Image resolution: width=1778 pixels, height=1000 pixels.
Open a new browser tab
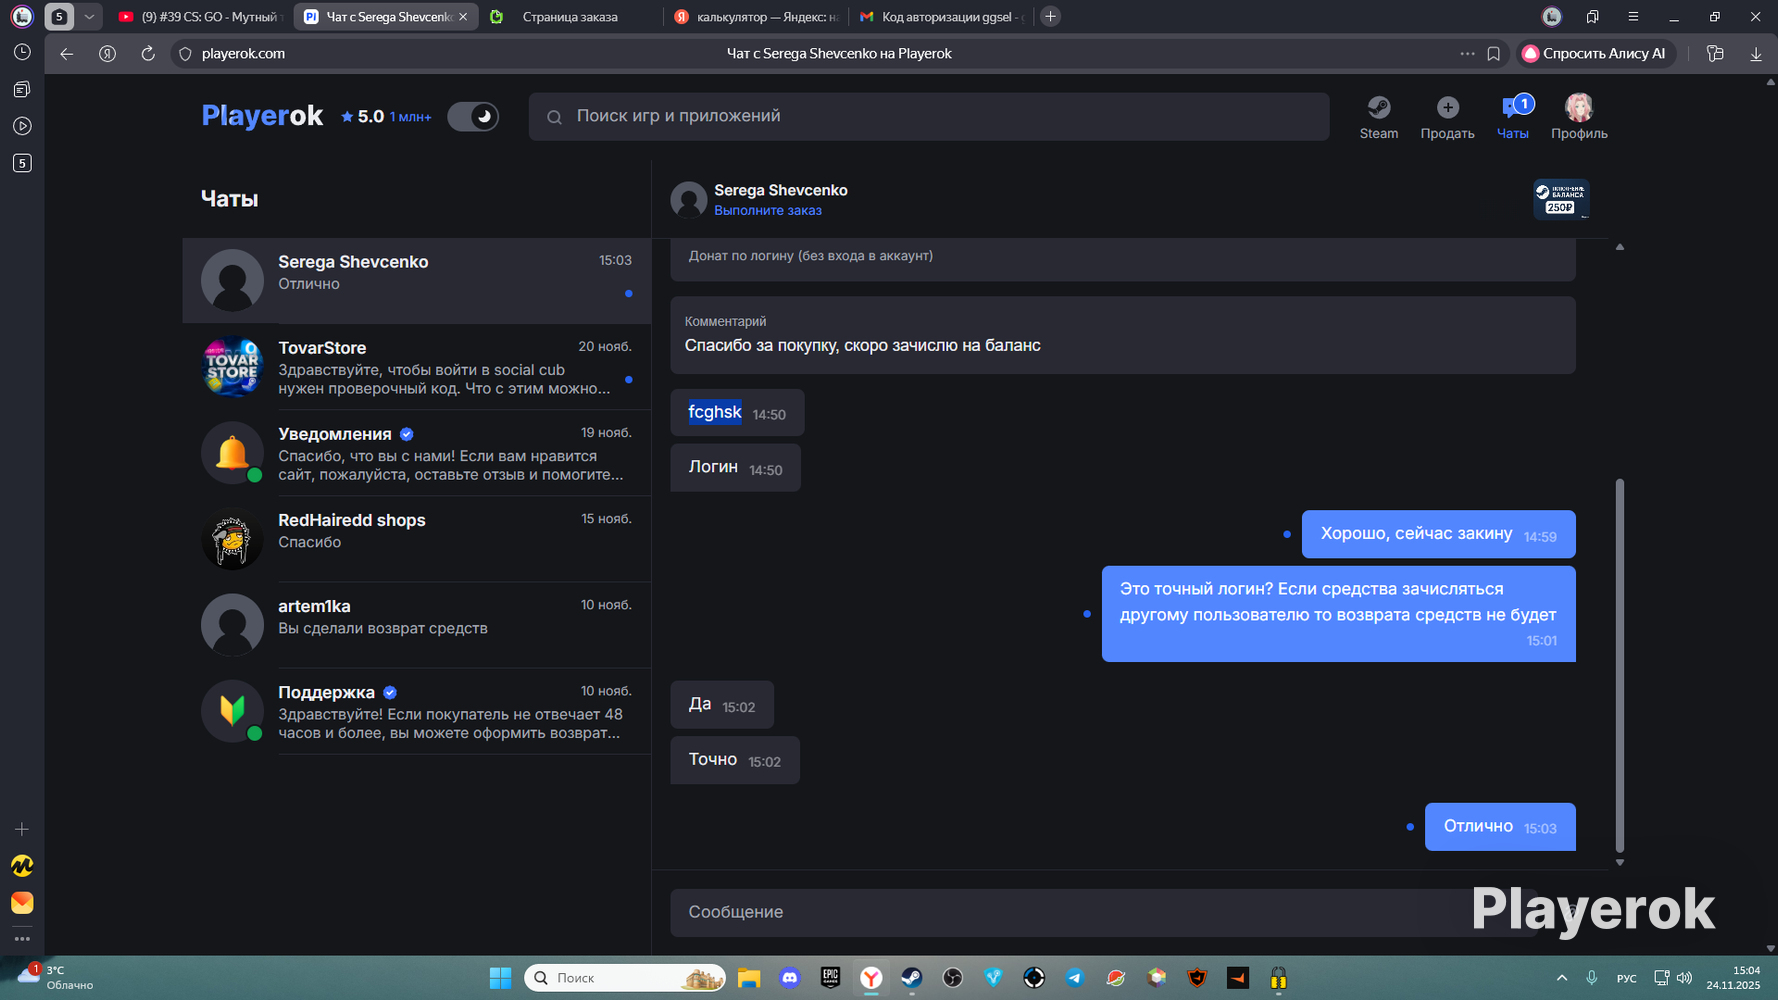[x=1050, y=17]
